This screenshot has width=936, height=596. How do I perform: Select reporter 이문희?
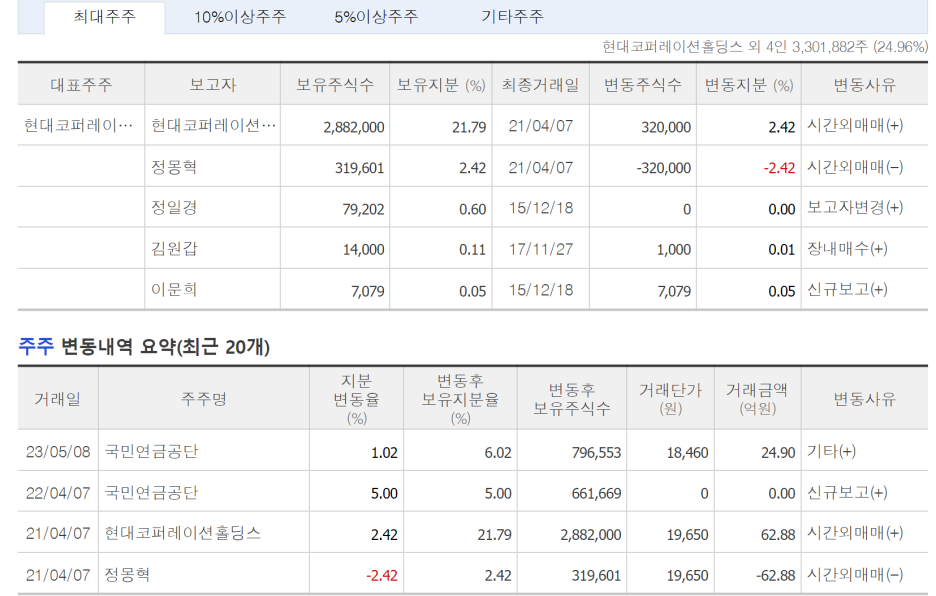tap(174, 289)
